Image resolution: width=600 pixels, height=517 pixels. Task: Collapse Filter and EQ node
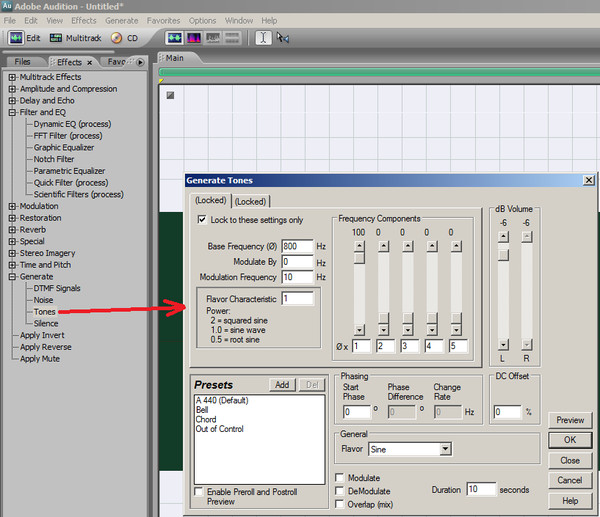[x=12, y=113]
